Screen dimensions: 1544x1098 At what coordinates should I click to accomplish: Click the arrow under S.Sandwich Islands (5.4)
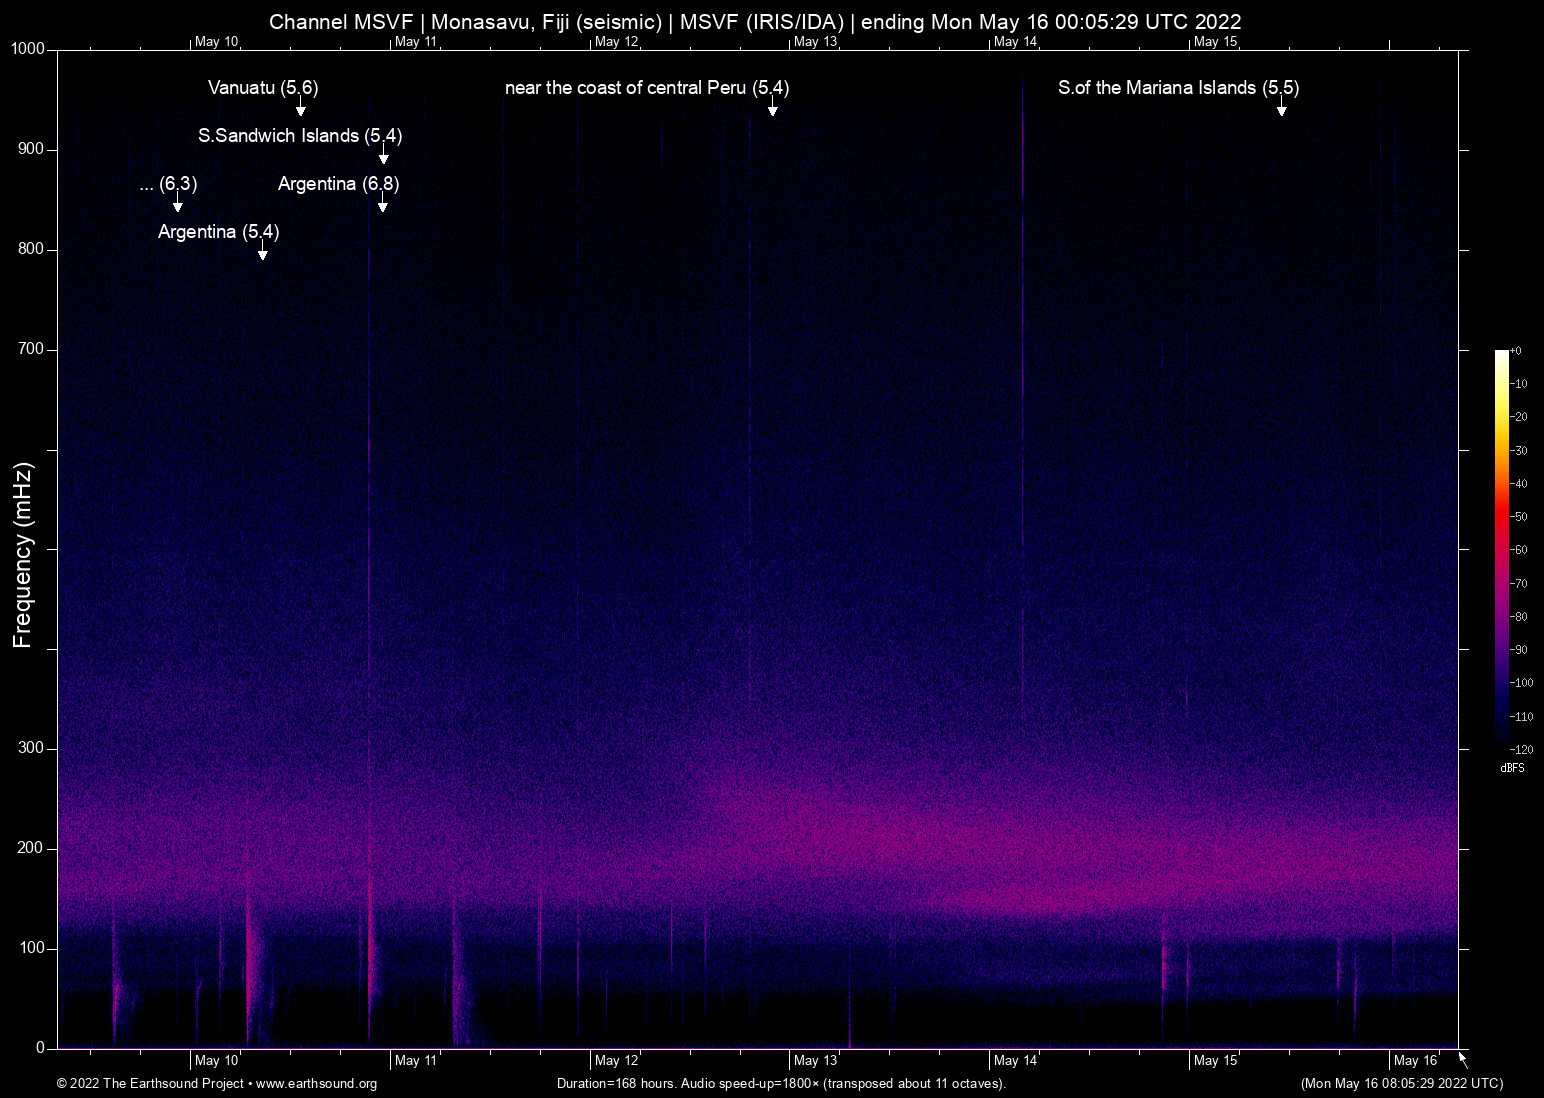pyautogui.click(x=383, y=156)
